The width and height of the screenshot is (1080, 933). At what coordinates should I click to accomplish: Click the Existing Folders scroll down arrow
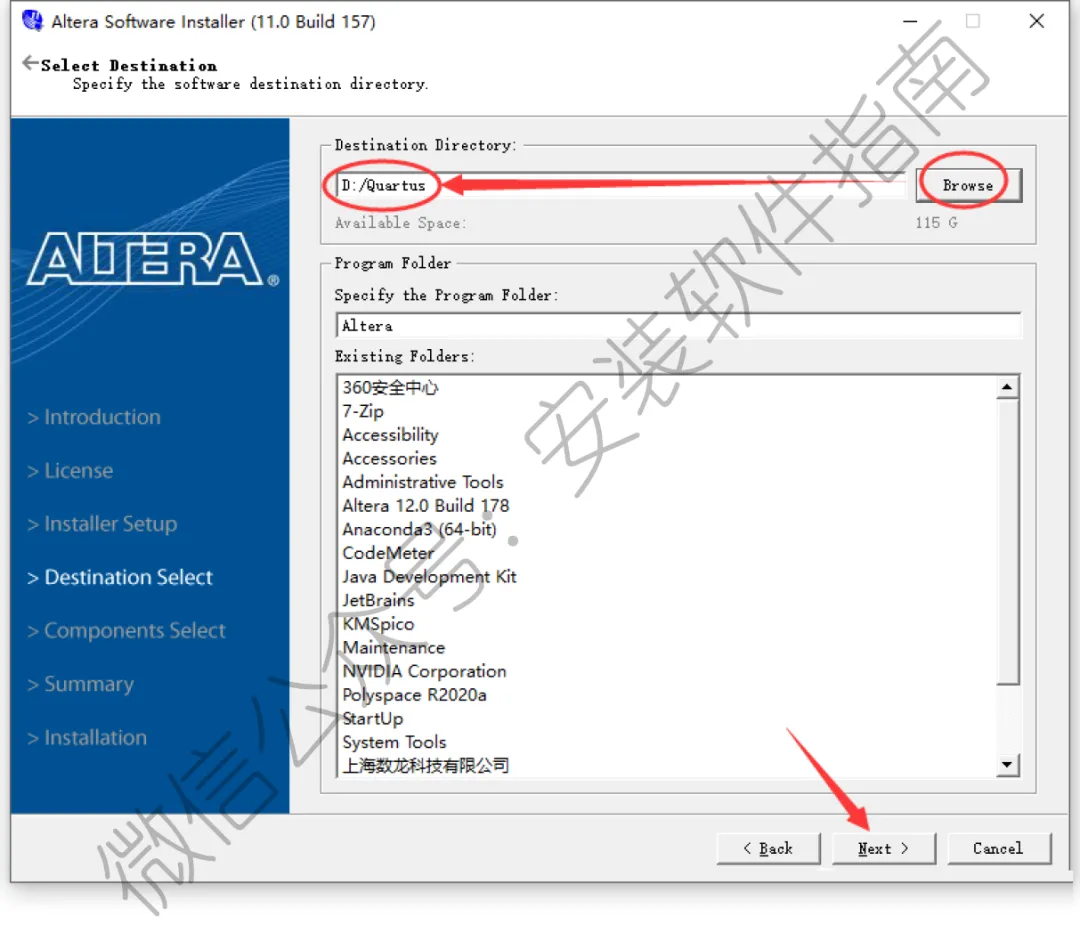(1007, 764)
